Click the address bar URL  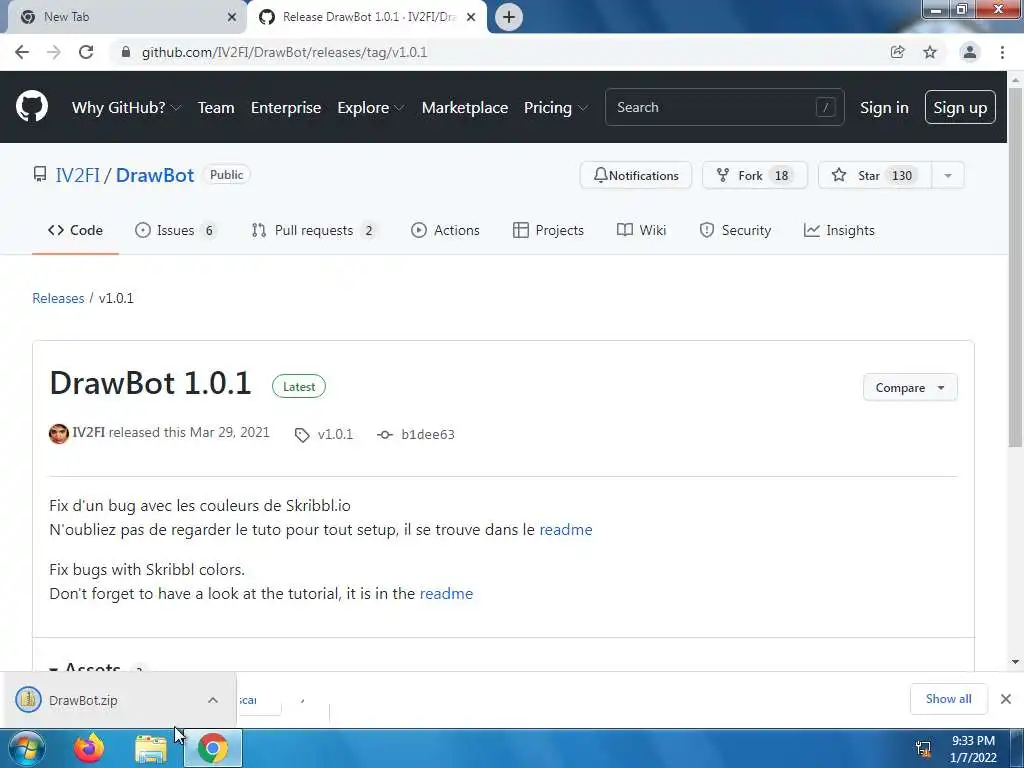pyautogui.click(x=285, y=52)
